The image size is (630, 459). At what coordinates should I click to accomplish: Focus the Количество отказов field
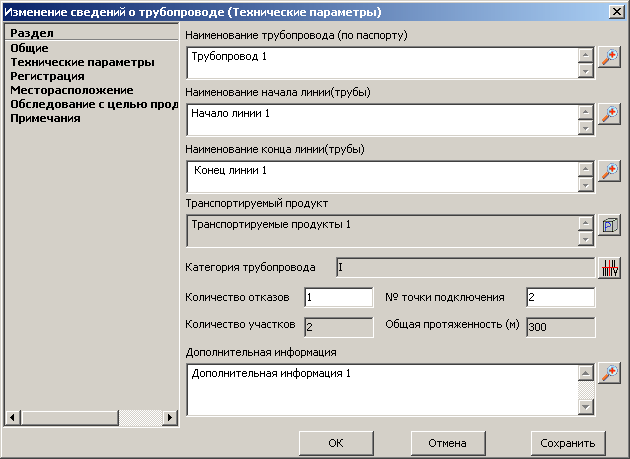click(x=339, y=297)
